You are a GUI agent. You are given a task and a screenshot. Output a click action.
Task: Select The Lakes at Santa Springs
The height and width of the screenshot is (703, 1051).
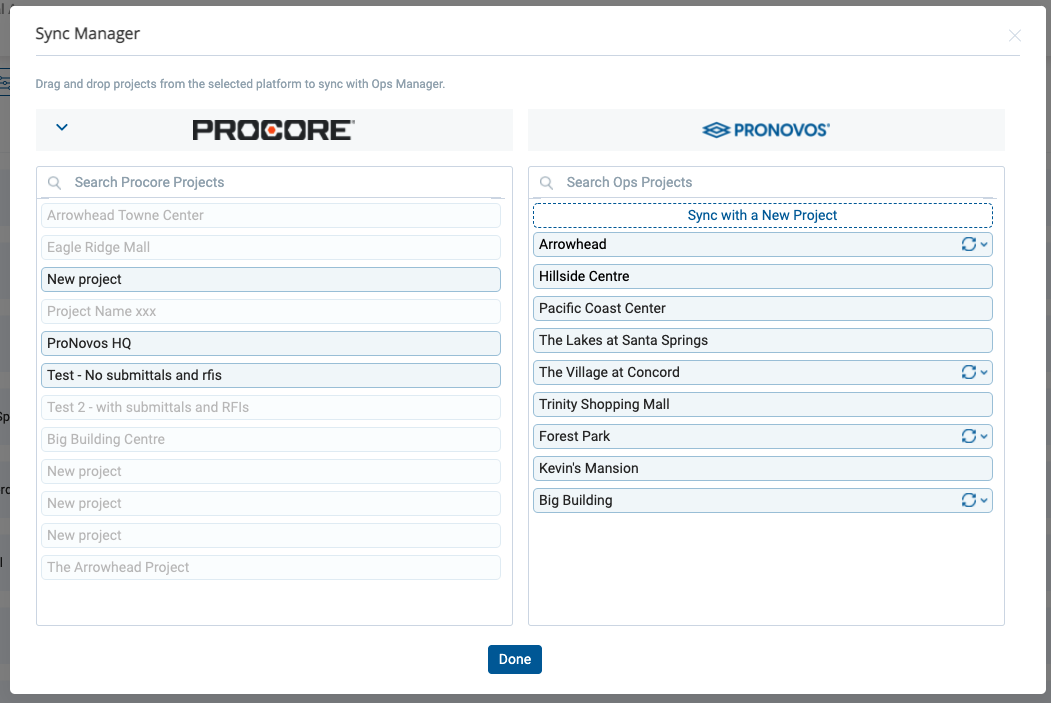tap(763, 340)
